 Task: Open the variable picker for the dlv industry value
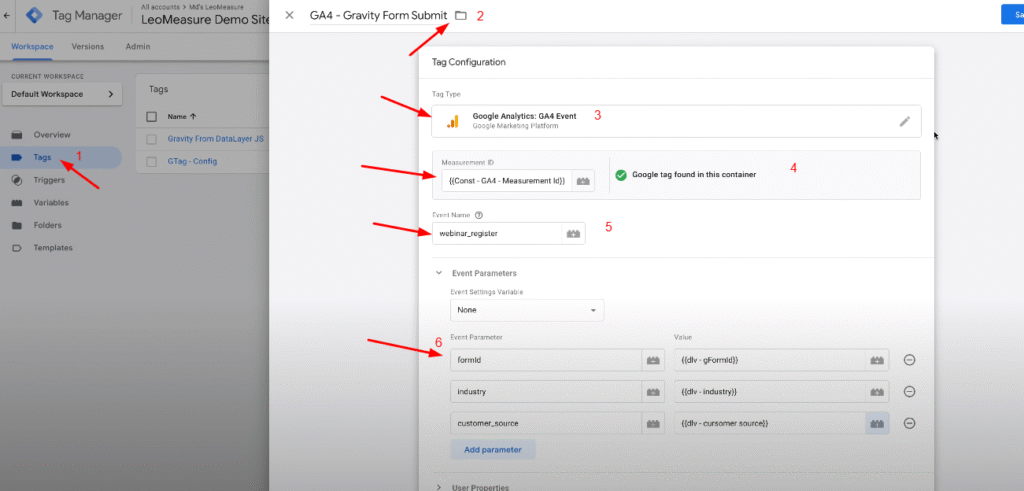(x=877, y=392)
